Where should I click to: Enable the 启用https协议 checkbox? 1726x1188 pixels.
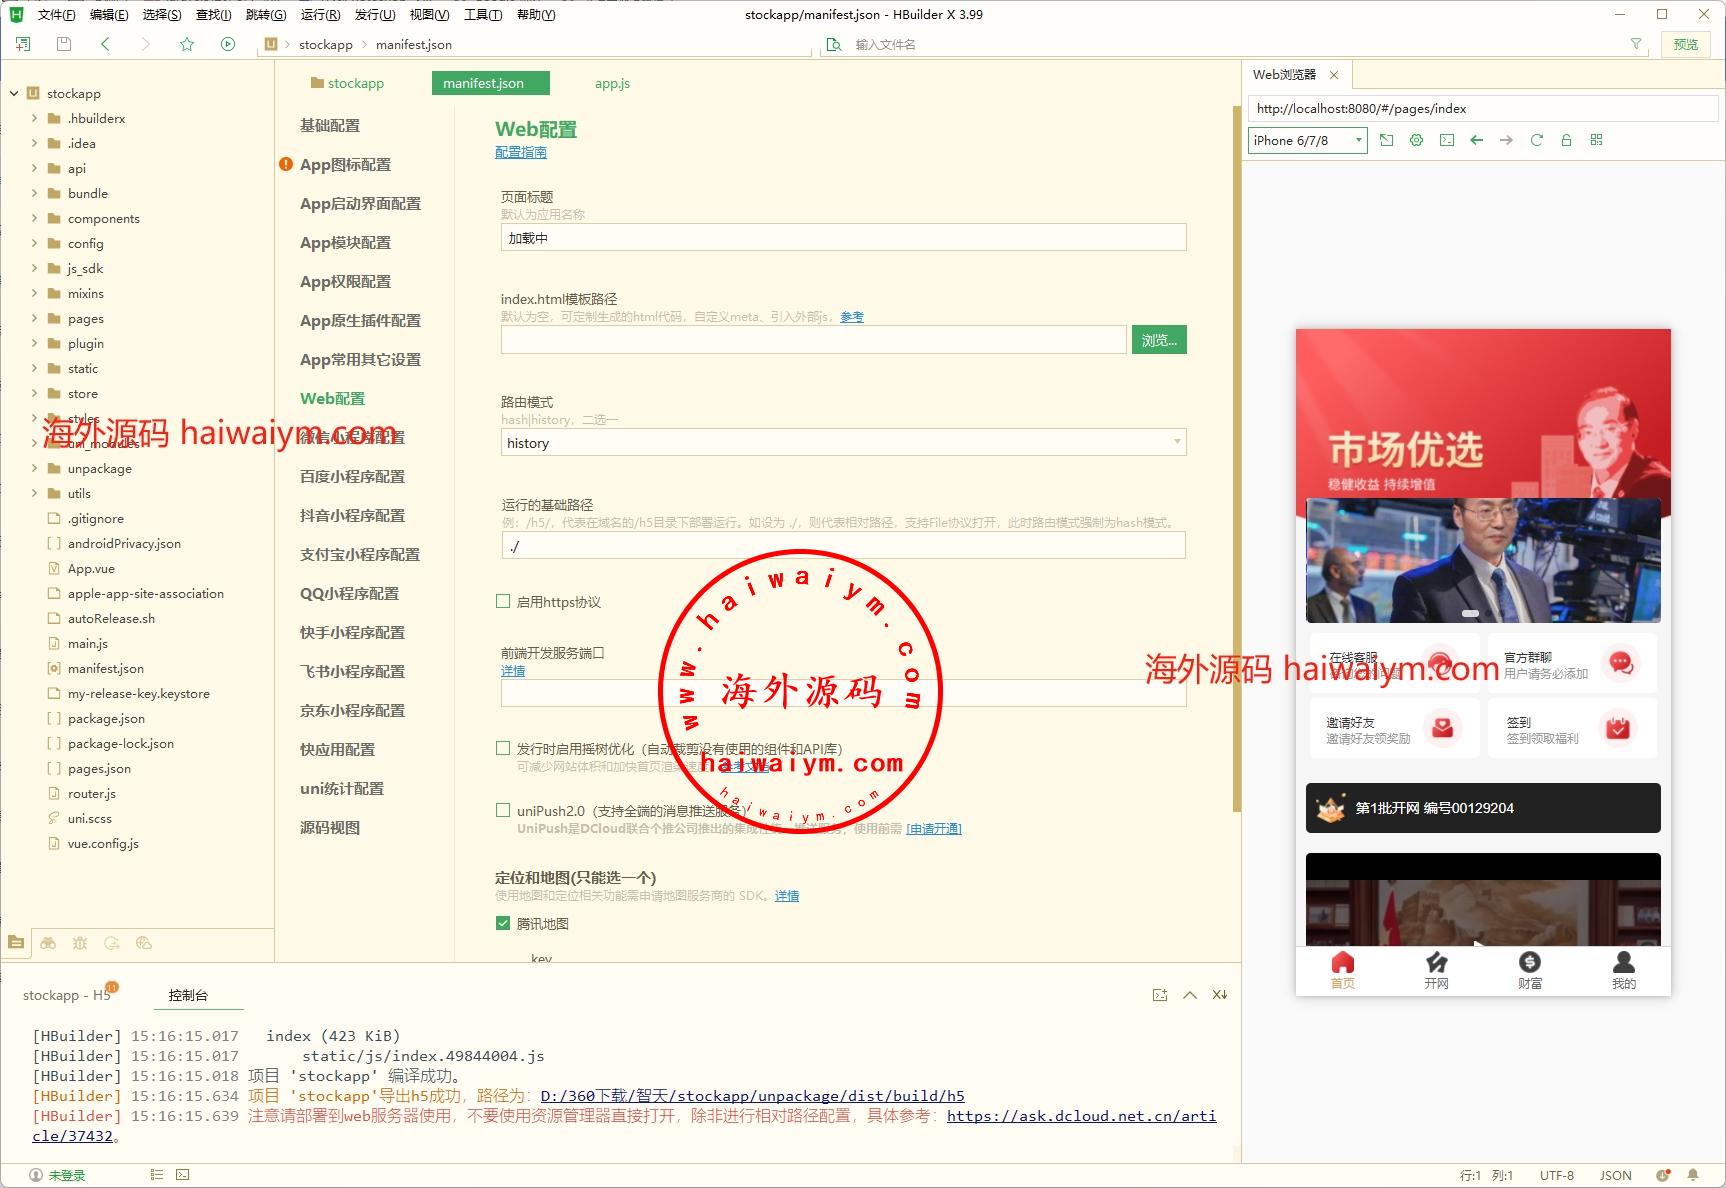pyautogui.click(x=503, y=601)
